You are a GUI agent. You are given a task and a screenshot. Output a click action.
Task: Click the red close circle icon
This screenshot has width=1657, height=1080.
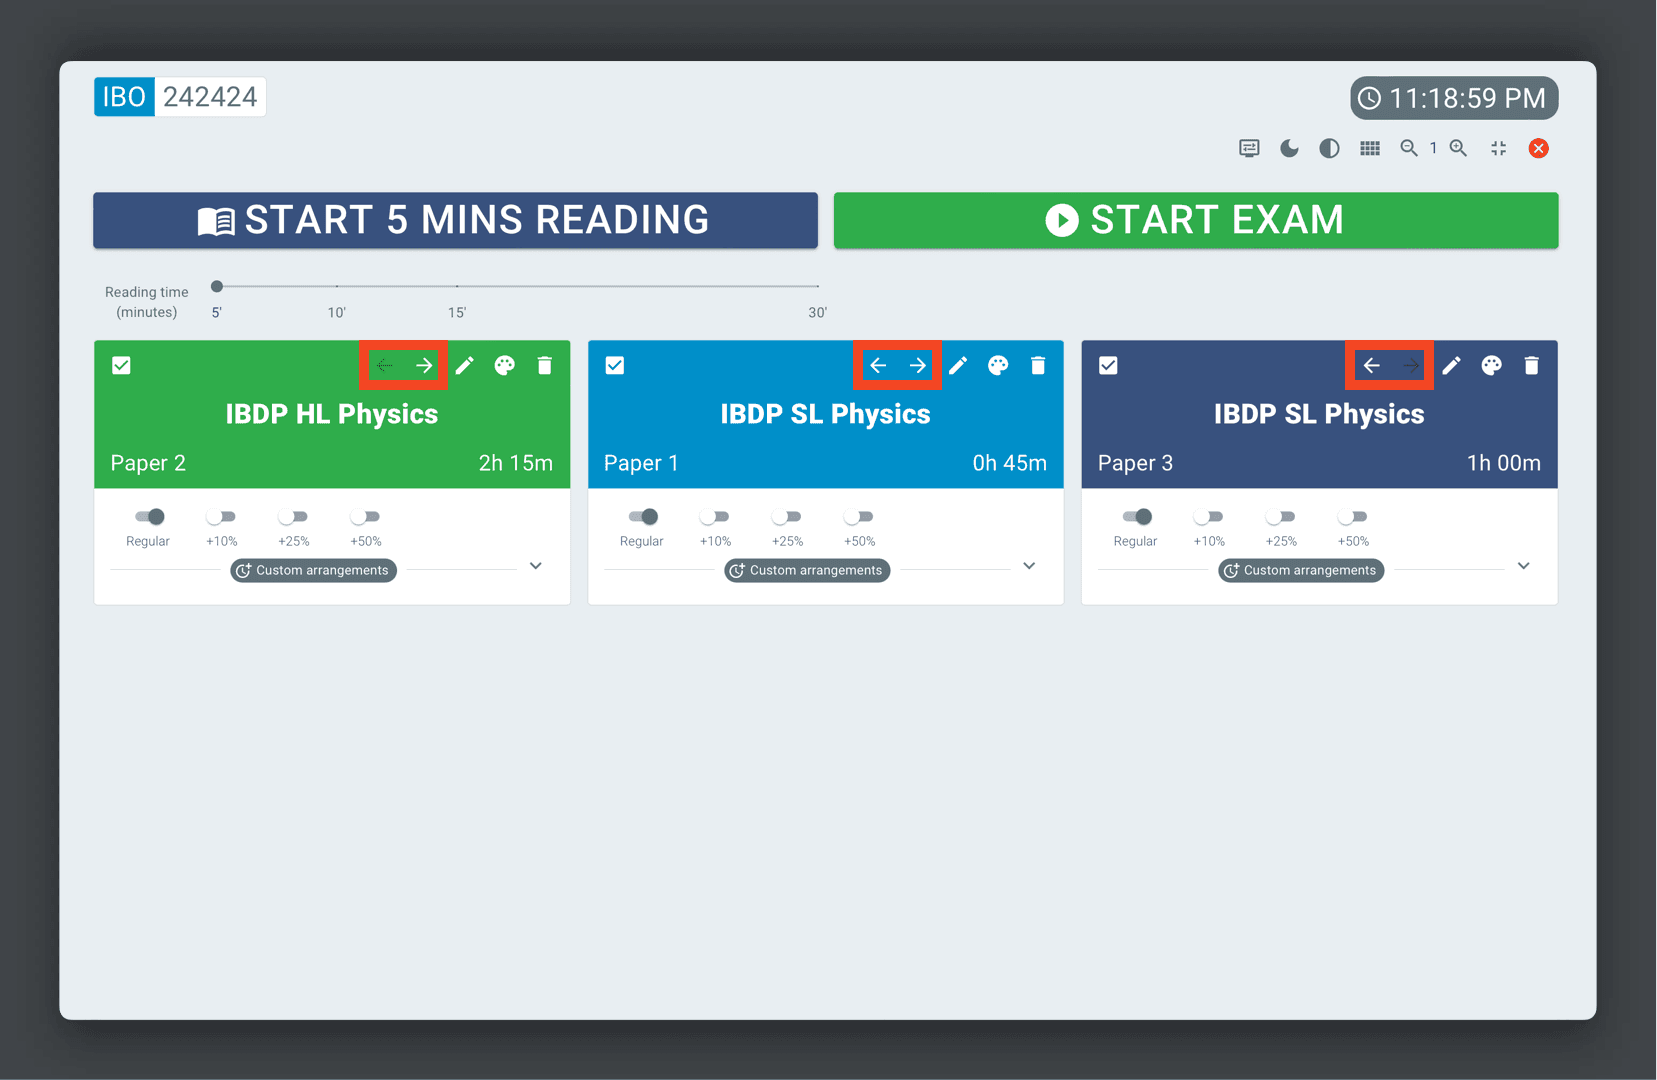coord(1539,148)
